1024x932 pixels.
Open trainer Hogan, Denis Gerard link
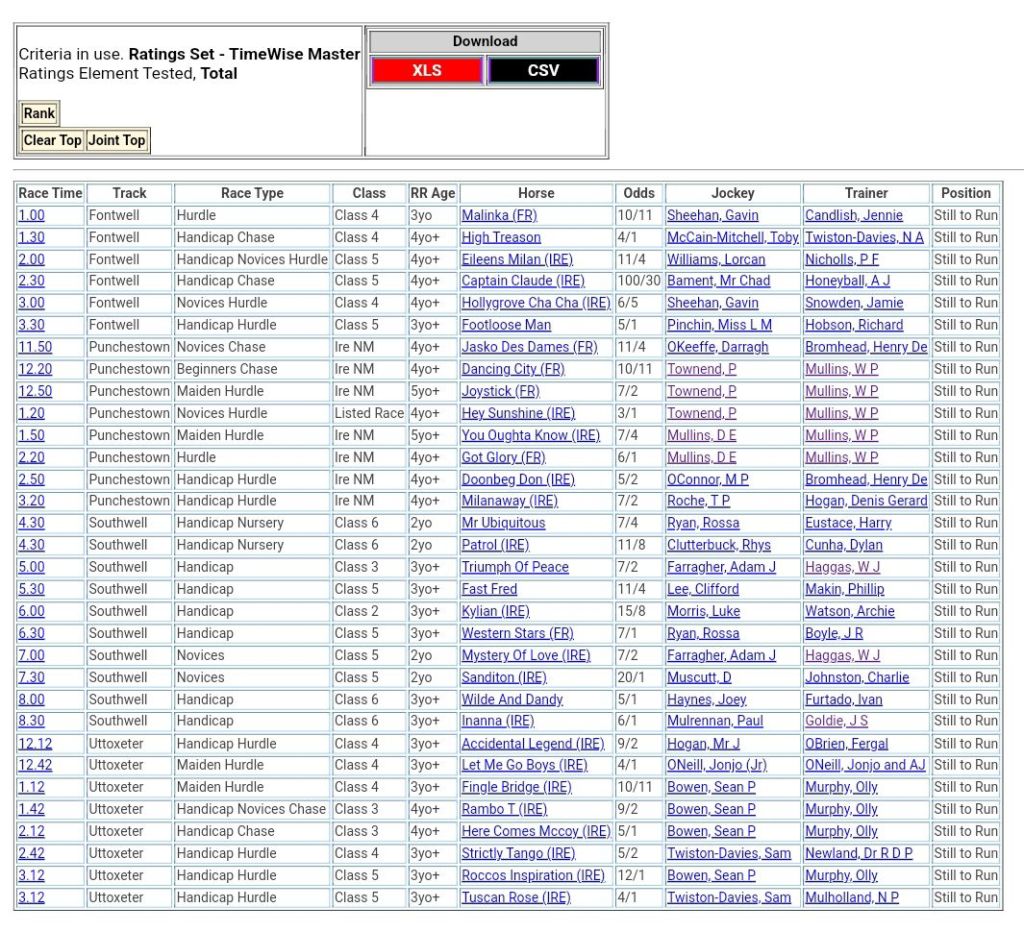(x=866, y=501)
